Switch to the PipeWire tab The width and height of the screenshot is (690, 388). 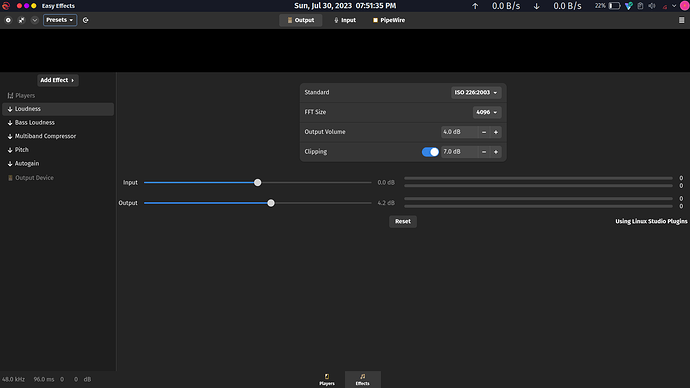coord(389,20)
